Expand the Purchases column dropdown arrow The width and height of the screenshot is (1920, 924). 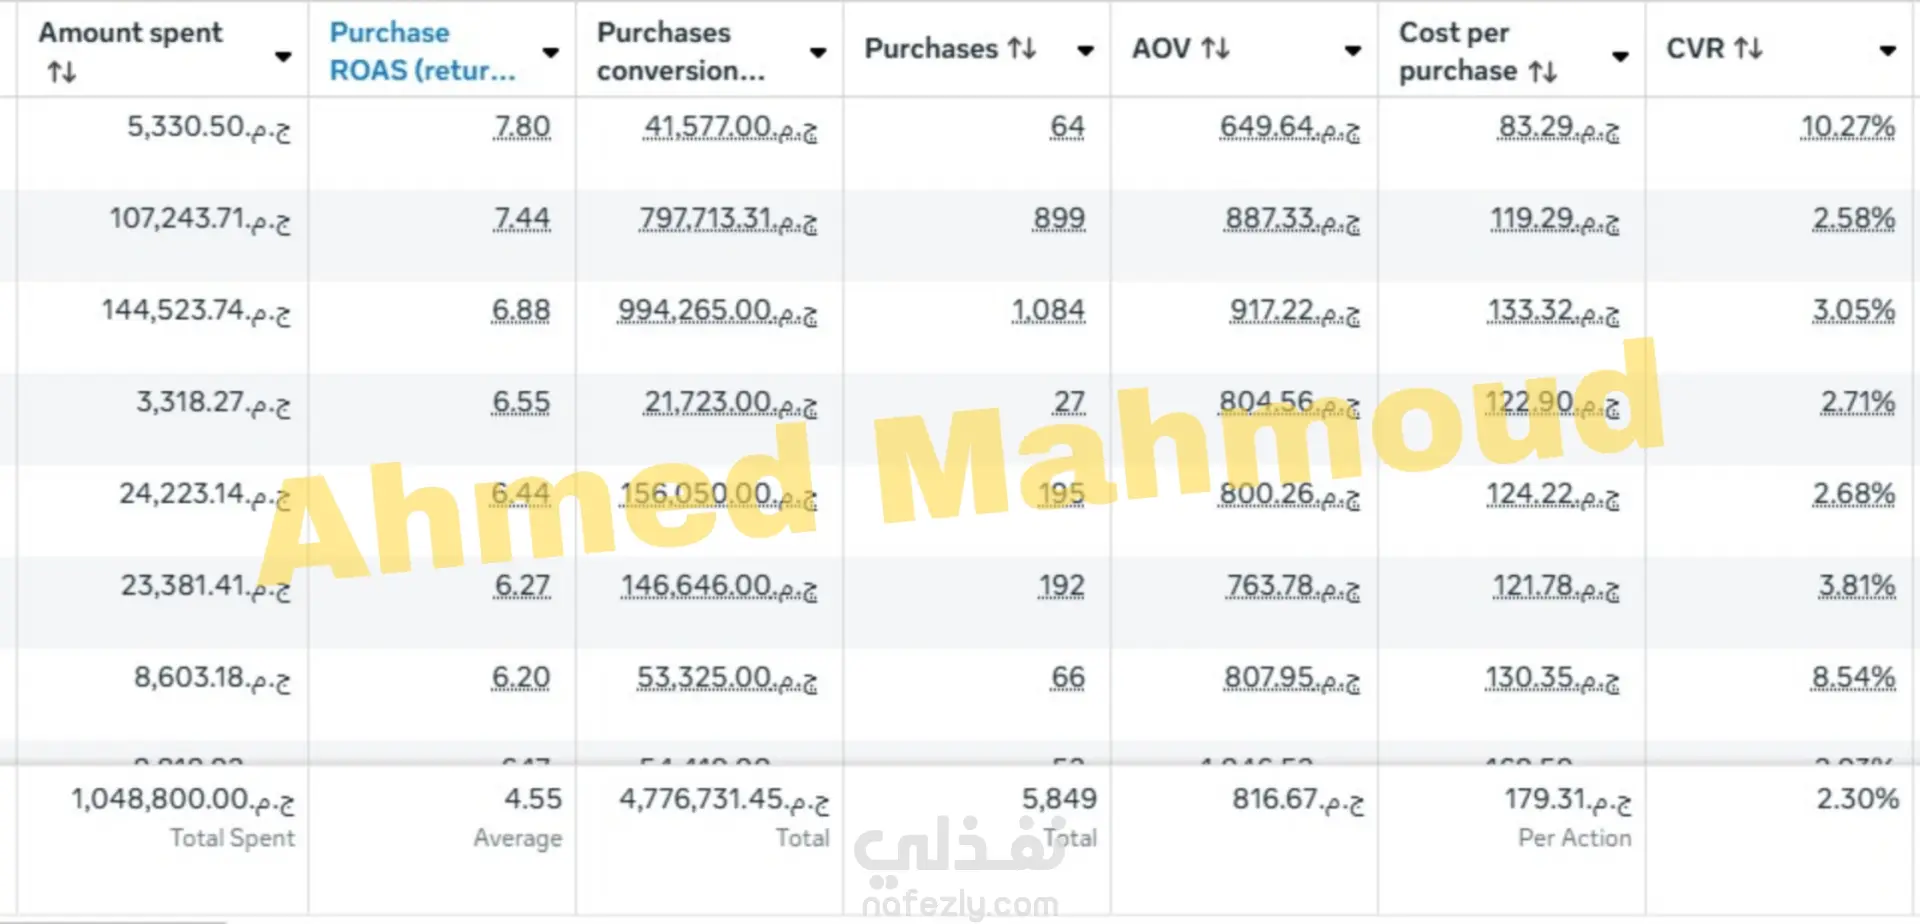click(x=1085, y=50)
